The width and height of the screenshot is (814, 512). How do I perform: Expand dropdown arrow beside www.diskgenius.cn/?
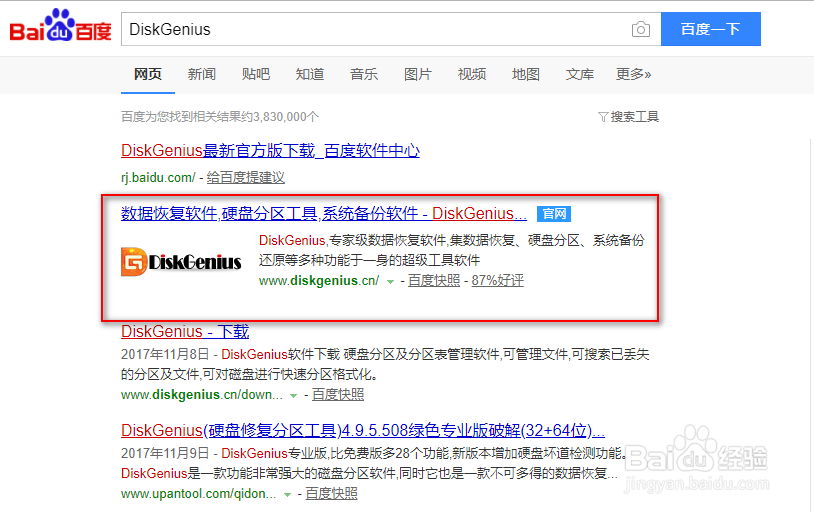click(390, 281)
